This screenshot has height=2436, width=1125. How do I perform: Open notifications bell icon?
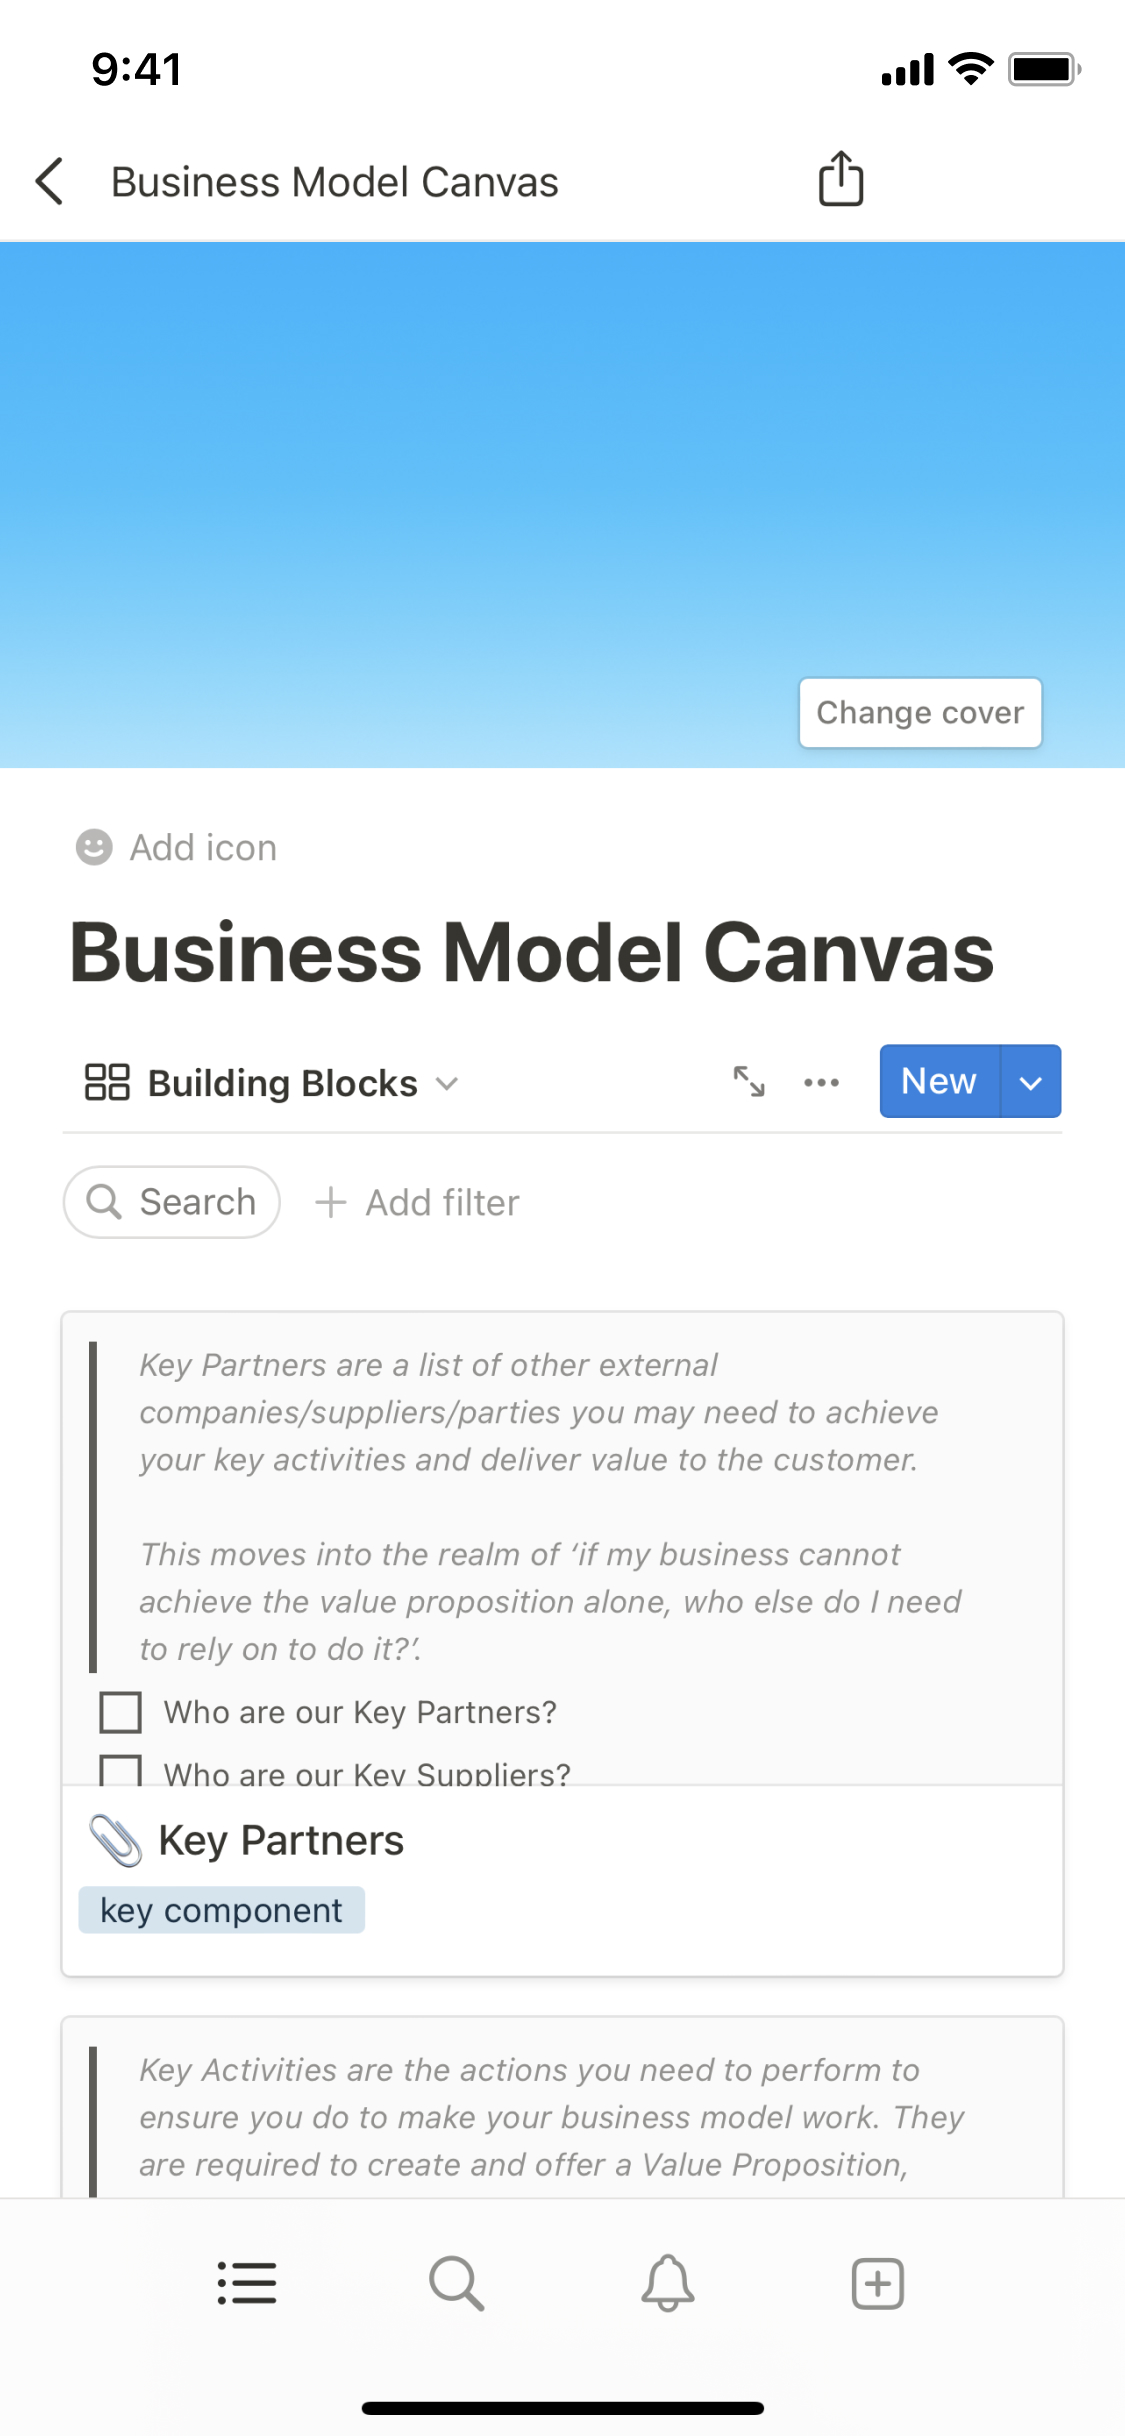click(667, 2283)
